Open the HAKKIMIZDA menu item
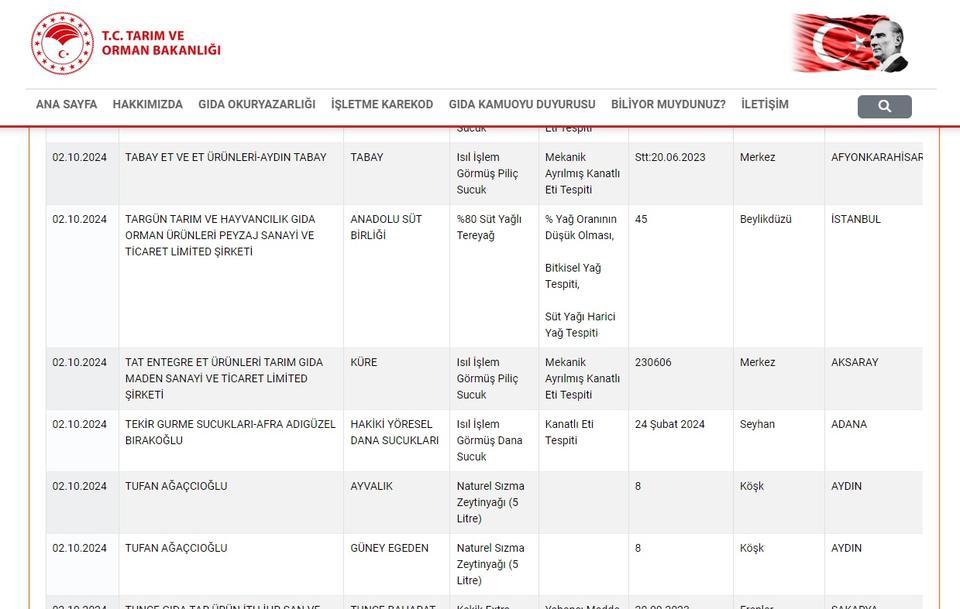This screenshot has height=609, width=960. click(148, 104)
